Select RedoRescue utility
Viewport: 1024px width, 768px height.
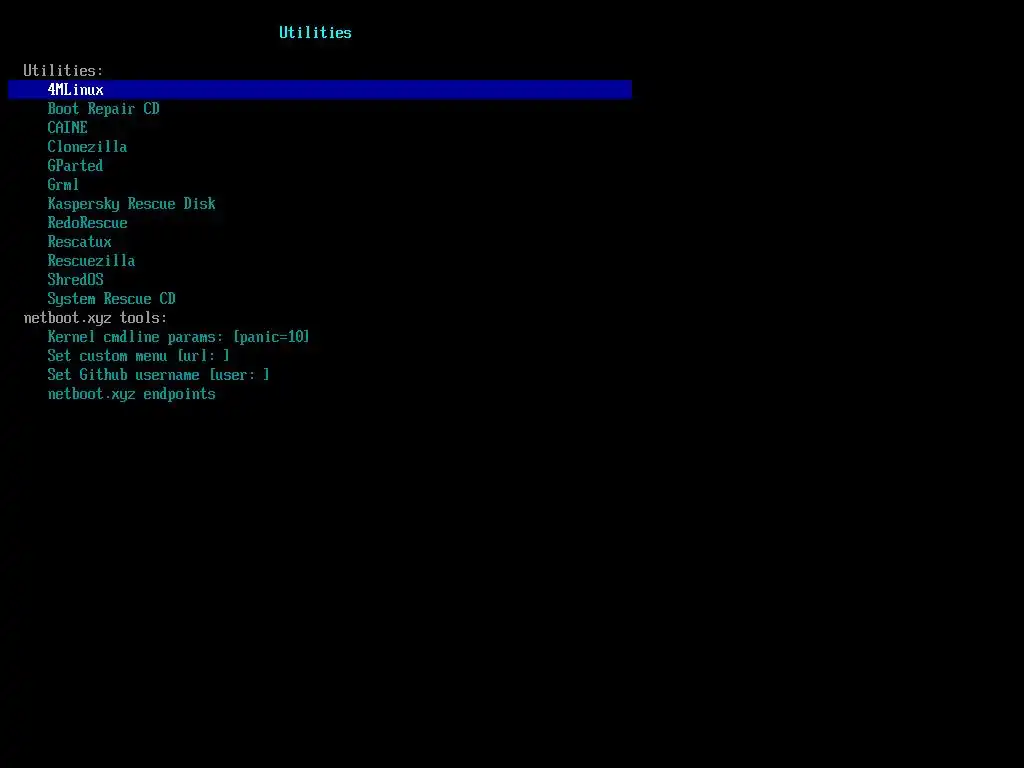88,222
